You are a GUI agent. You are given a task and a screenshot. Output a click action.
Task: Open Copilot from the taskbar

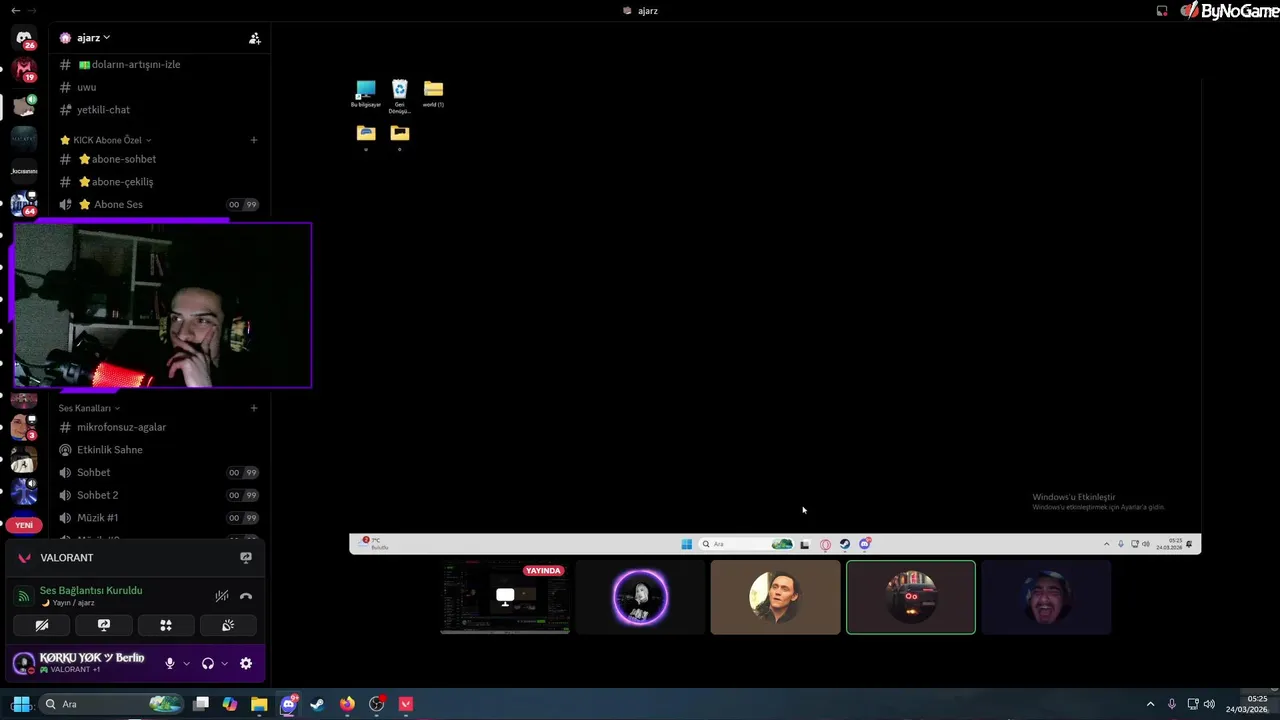click(x=230, y=704)
